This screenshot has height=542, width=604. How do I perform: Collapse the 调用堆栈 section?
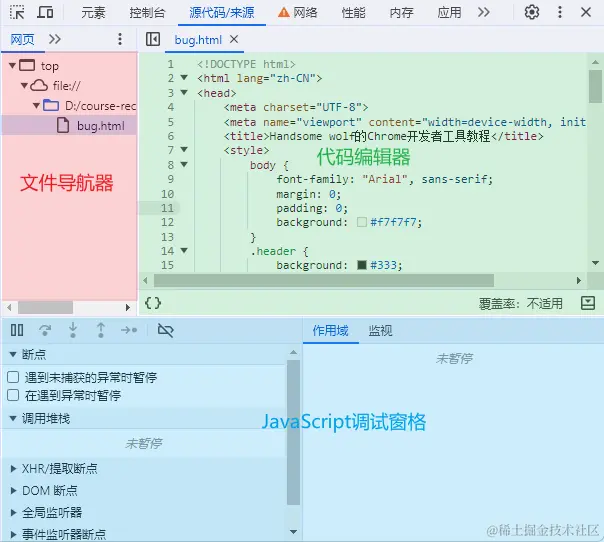point(13,418)
